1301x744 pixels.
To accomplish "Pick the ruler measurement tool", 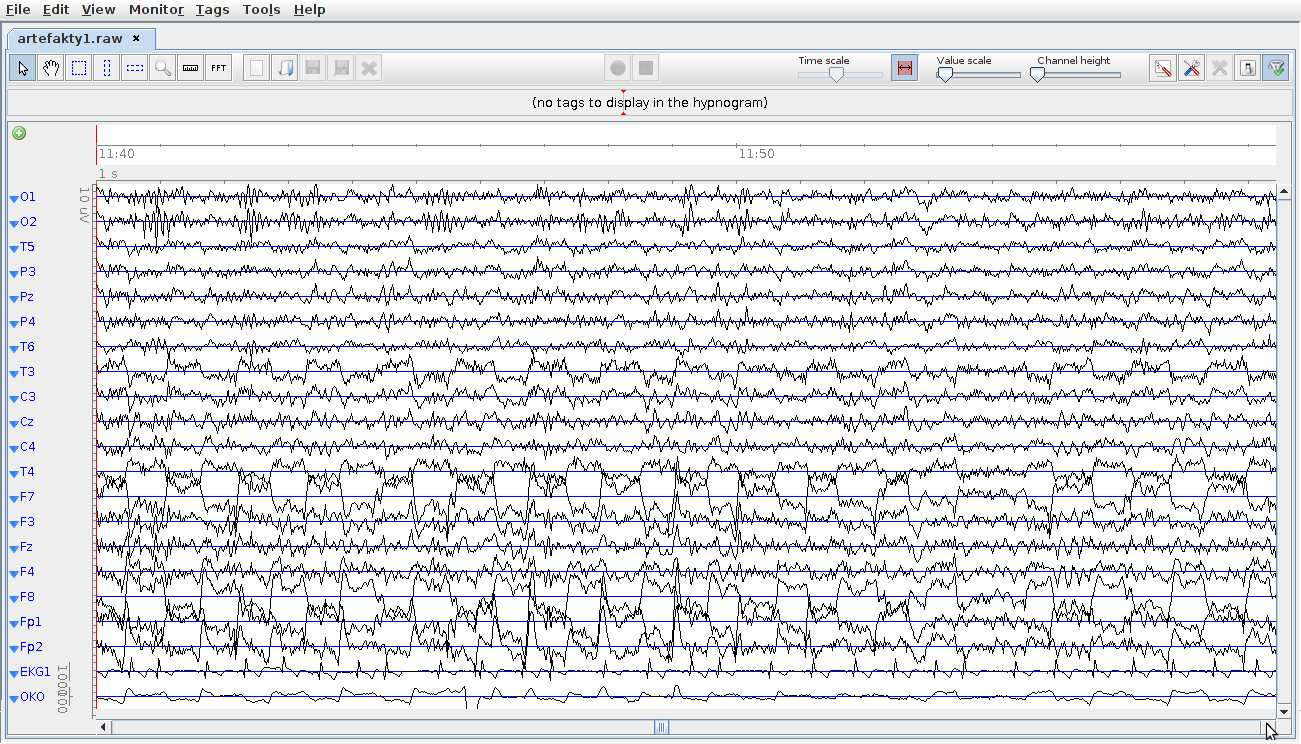I will [x=191, y=68].
